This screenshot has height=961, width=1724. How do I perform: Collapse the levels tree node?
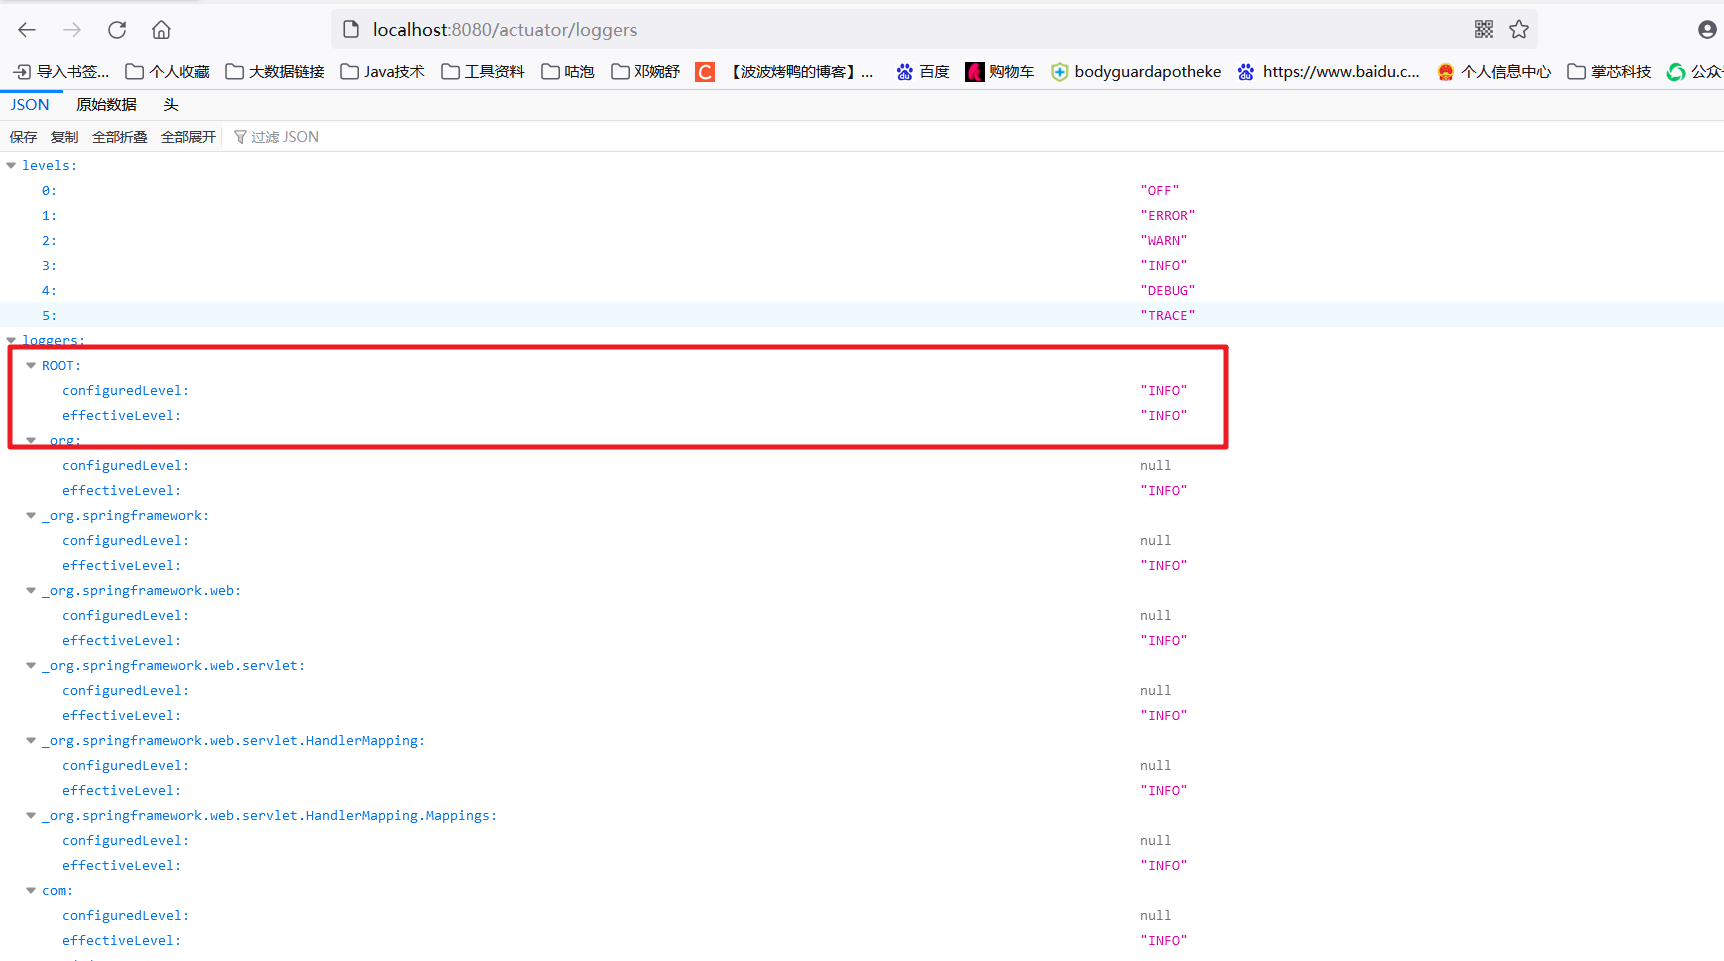click(11, 165)
